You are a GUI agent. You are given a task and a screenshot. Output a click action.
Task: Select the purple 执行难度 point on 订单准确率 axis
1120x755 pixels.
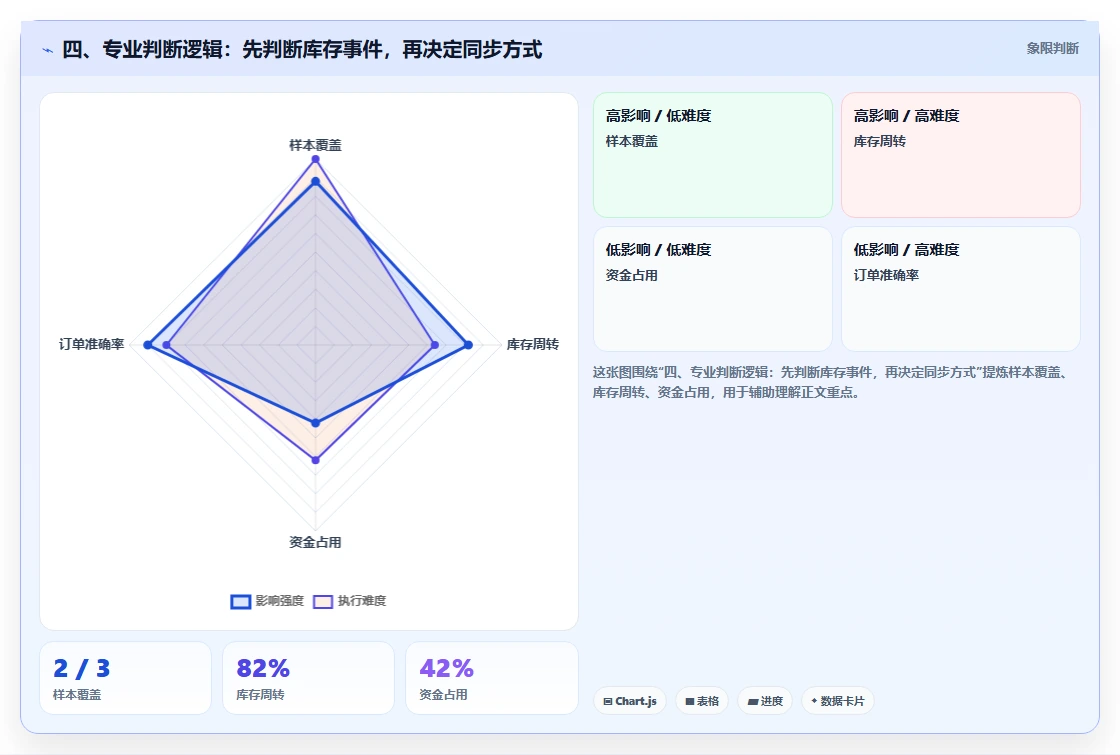pyautogui.click(x=166, y=345)
